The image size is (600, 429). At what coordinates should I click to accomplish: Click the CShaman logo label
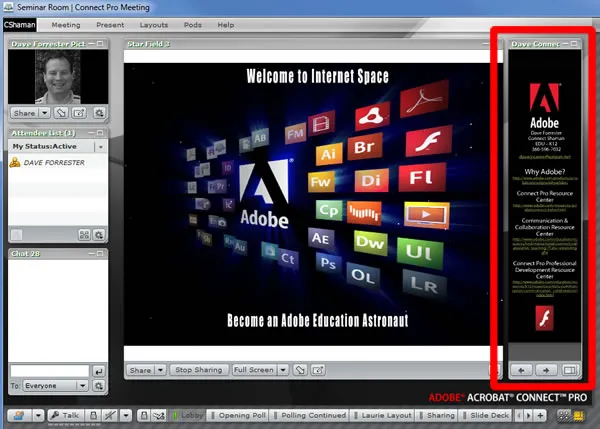[x=20, y=25]
